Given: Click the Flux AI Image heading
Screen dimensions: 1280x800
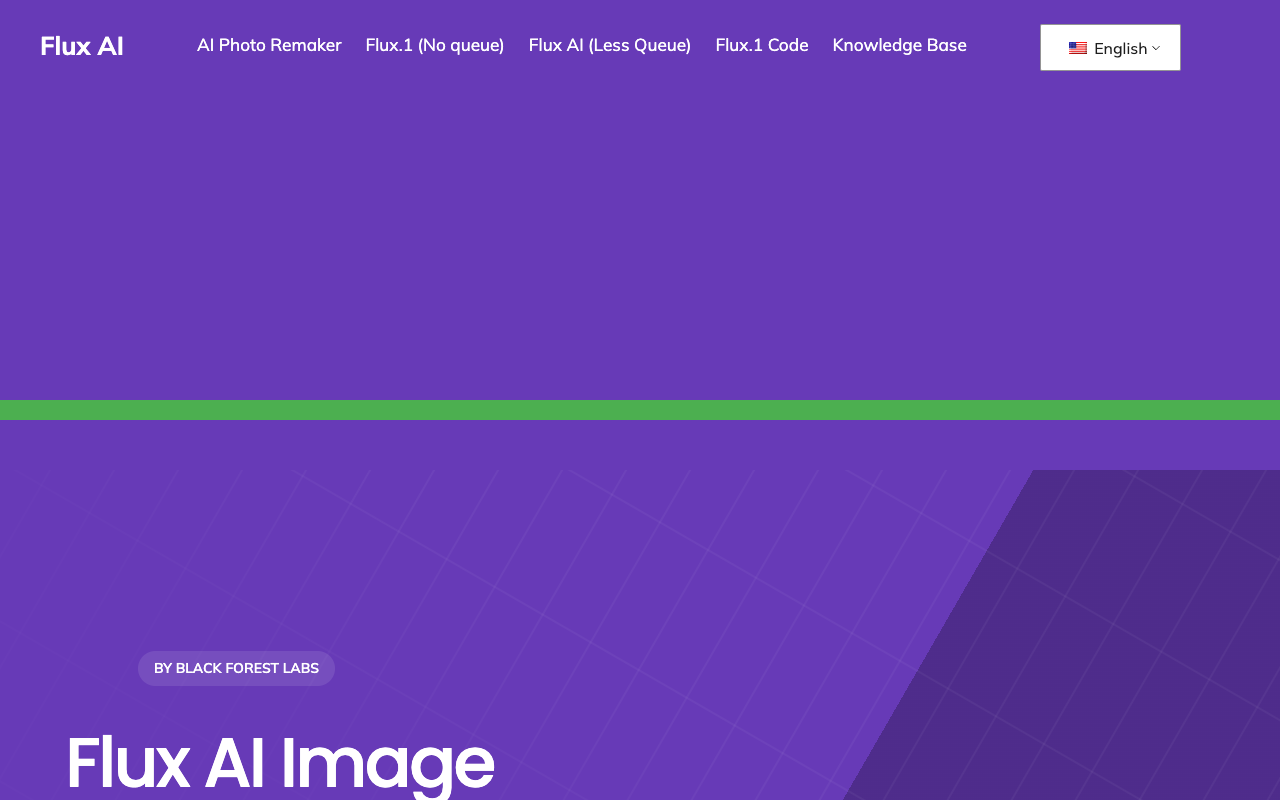Looking at the screenshot, I should click(x=280, y=763).
